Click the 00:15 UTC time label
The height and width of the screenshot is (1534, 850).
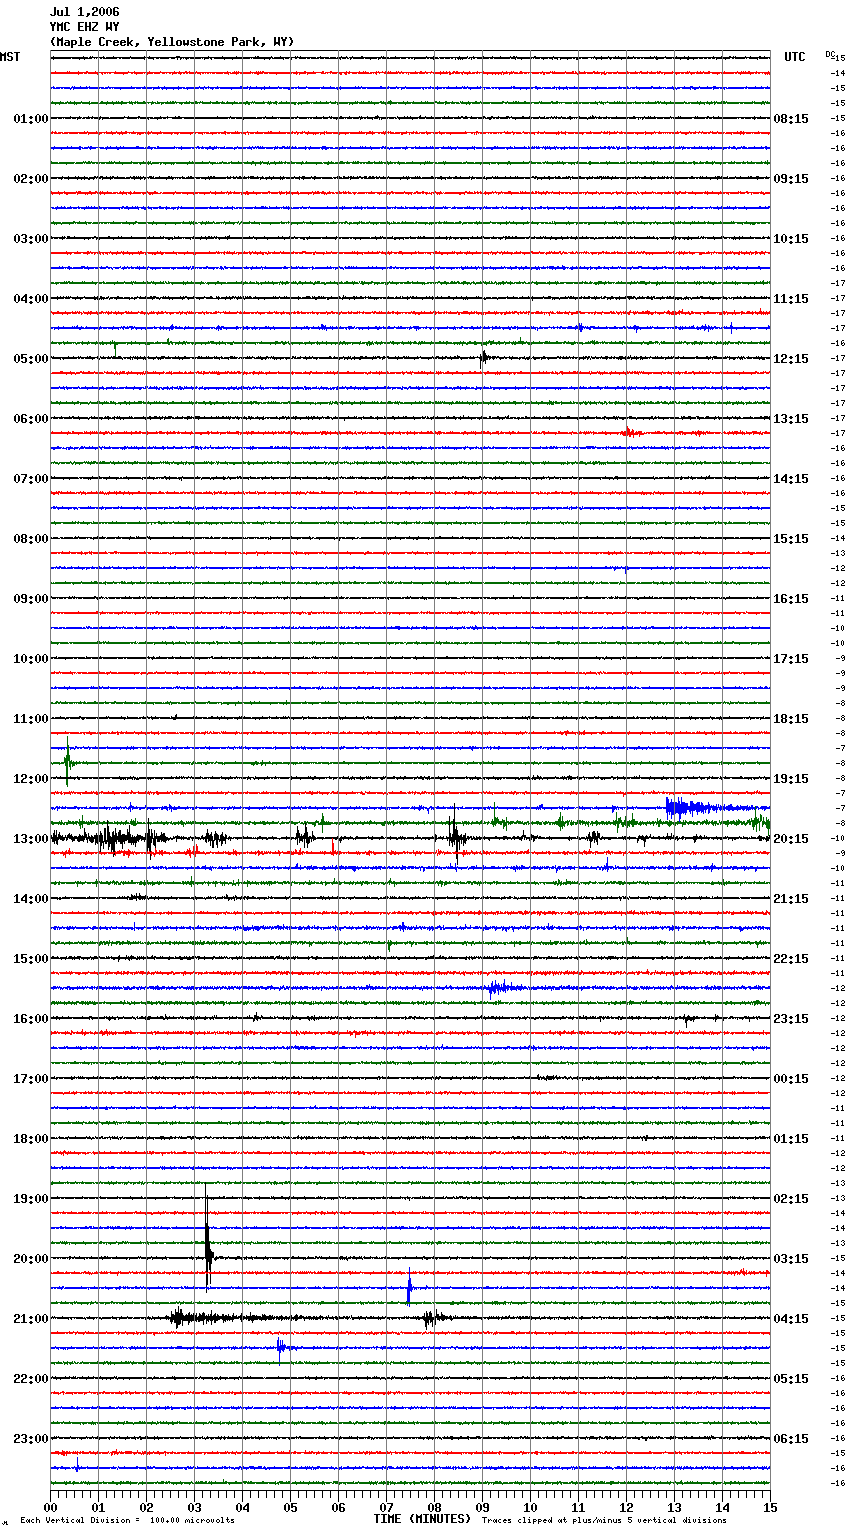point(791,1079)
